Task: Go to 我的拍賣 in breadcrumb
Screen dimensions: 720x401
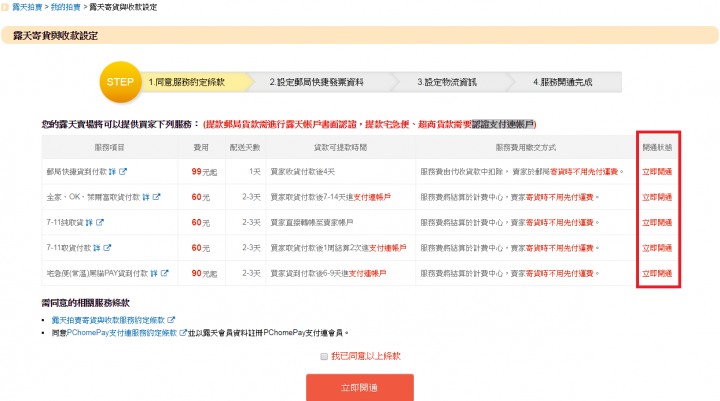Action: click(x=66, y=7)
